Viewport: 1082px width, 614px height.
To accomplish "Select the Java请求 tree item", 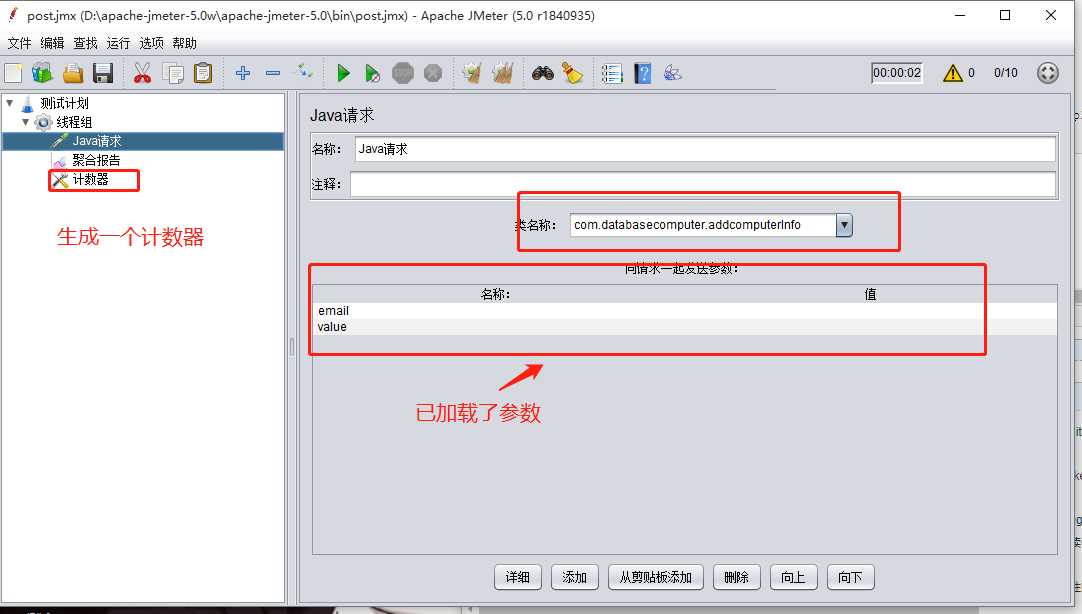I will coord(97,141).
